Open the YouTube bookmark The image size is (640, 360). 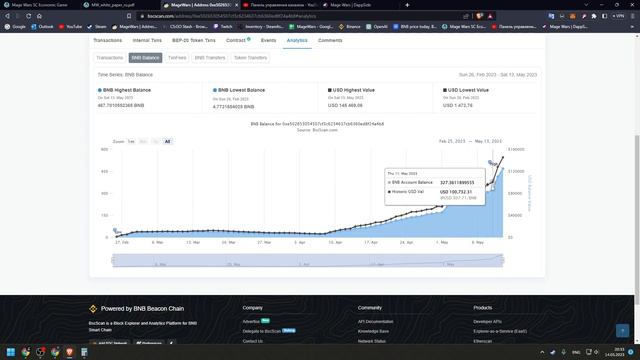70,27
